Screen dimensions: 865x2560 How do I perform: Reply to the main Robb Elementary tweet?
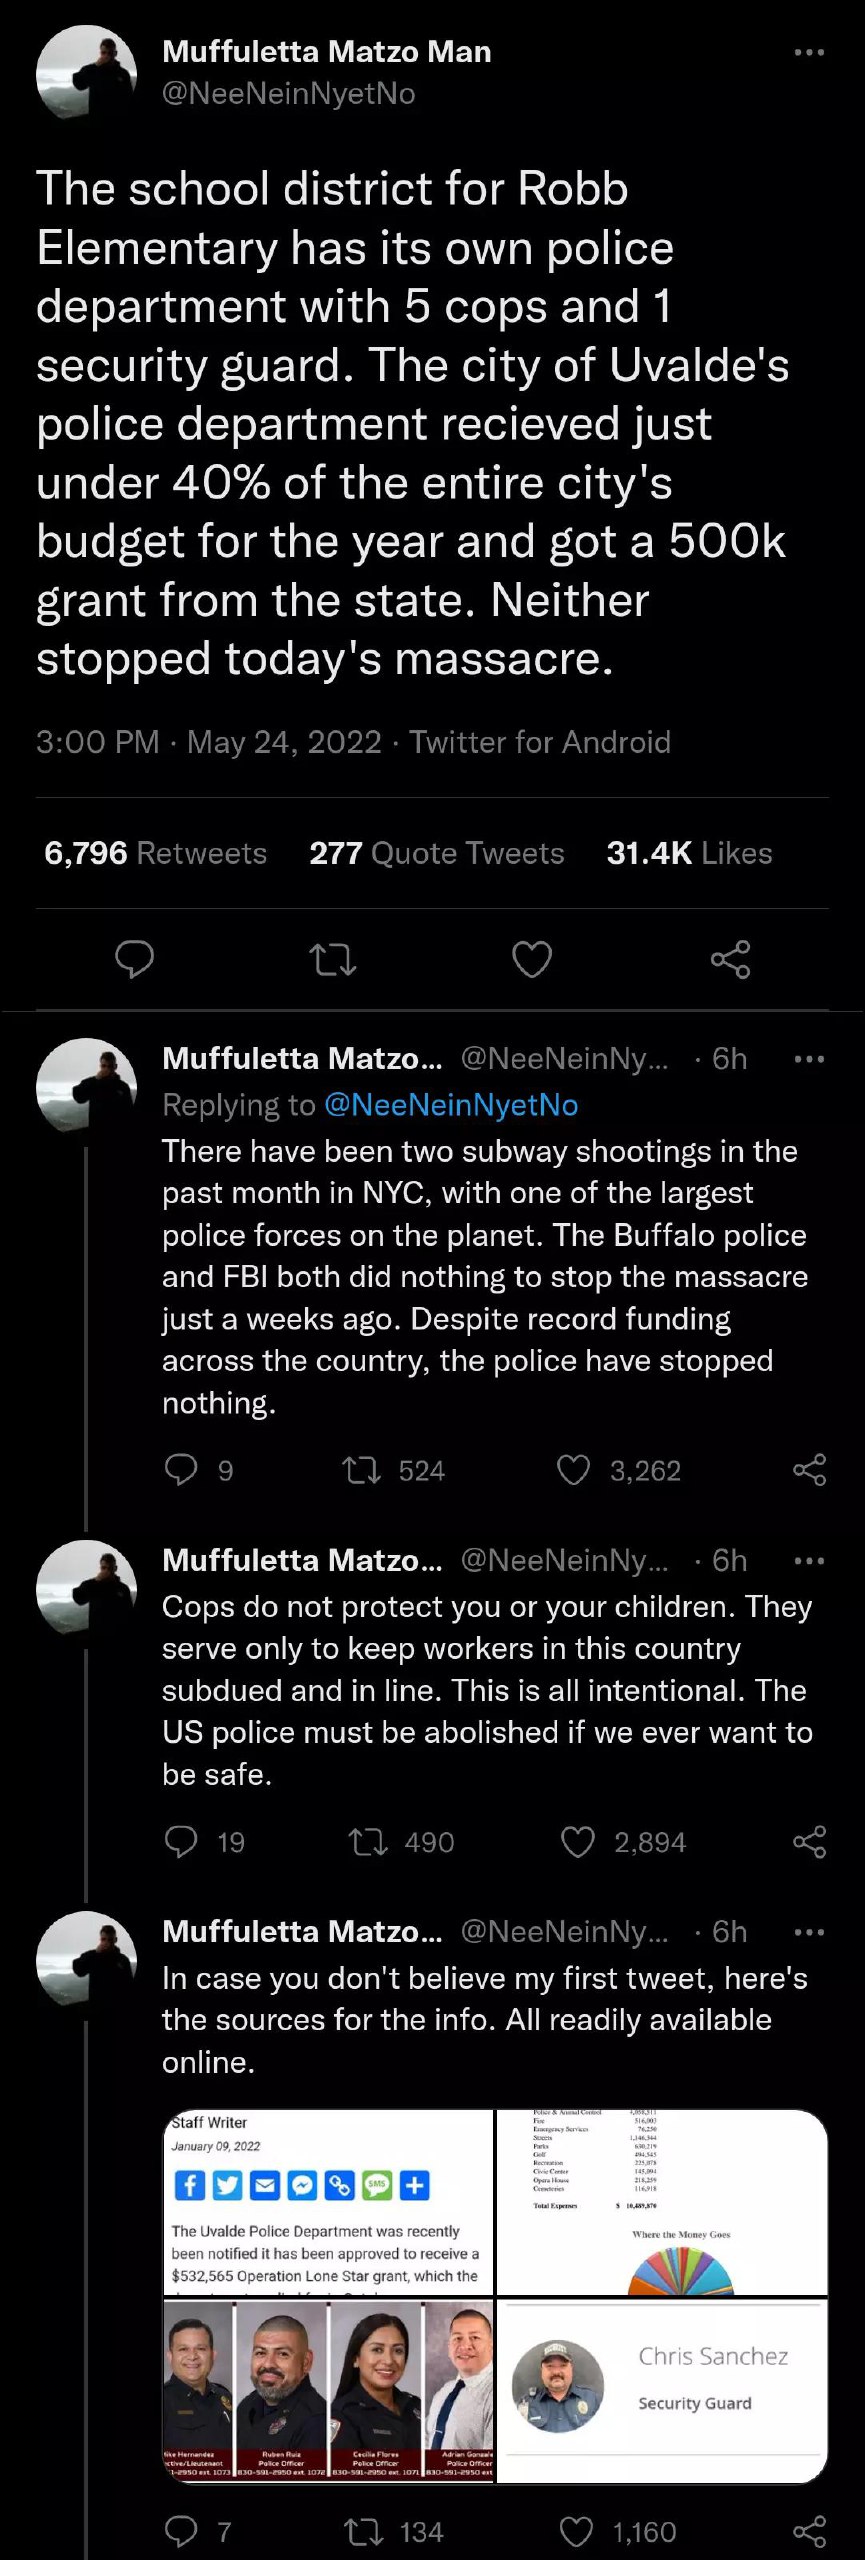(x=135, y=959)
